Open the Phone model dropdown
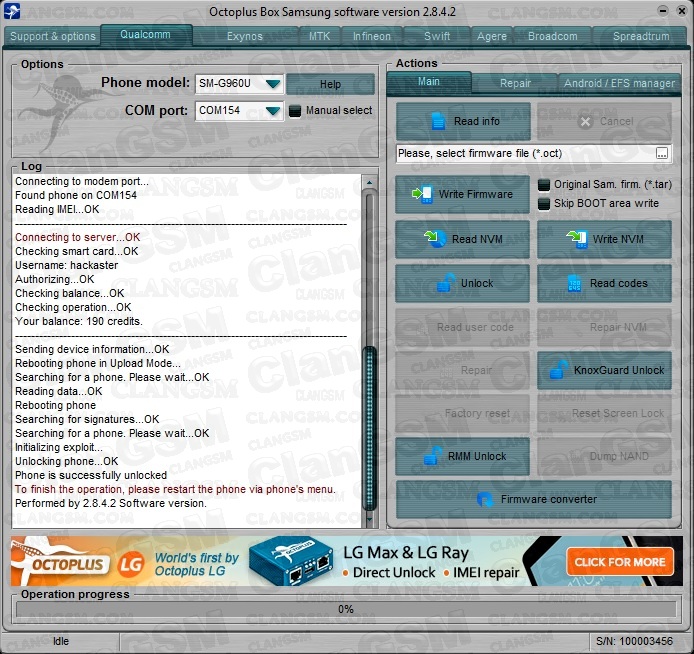 pyautogui.click(x=273, y=84)
